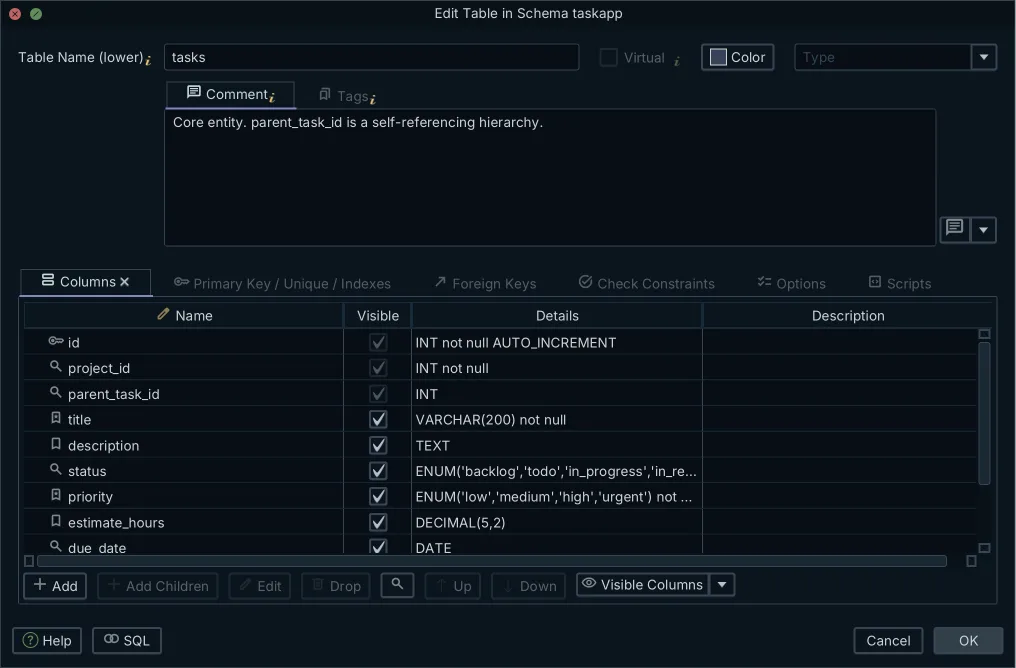Viewport: 1016px width, 668px height.
Task: Click the Add Children button
Action: point(157,586)
